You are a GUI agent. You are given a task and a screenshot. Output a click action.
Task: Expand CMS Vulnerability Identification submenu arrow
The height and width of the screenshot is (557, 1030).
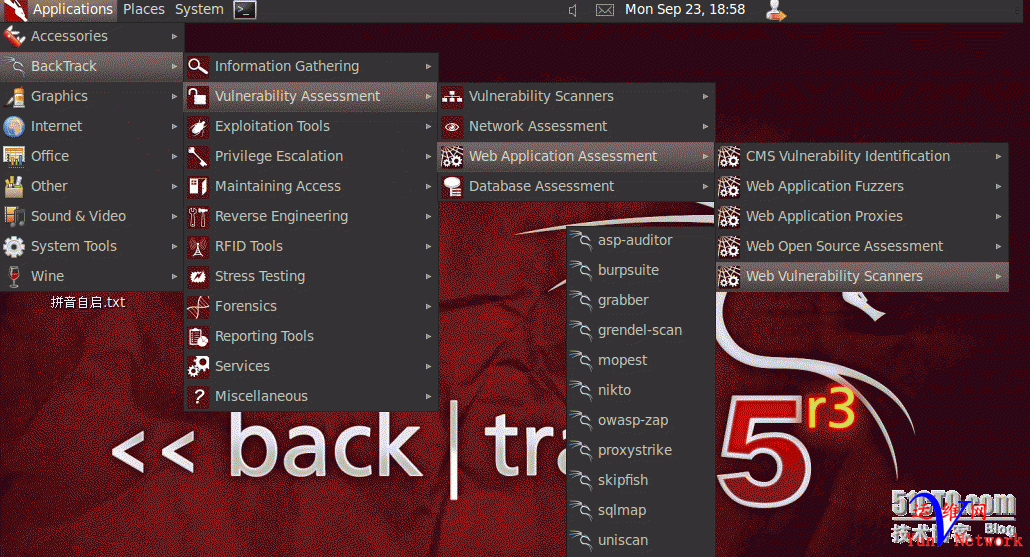[998, 156]
